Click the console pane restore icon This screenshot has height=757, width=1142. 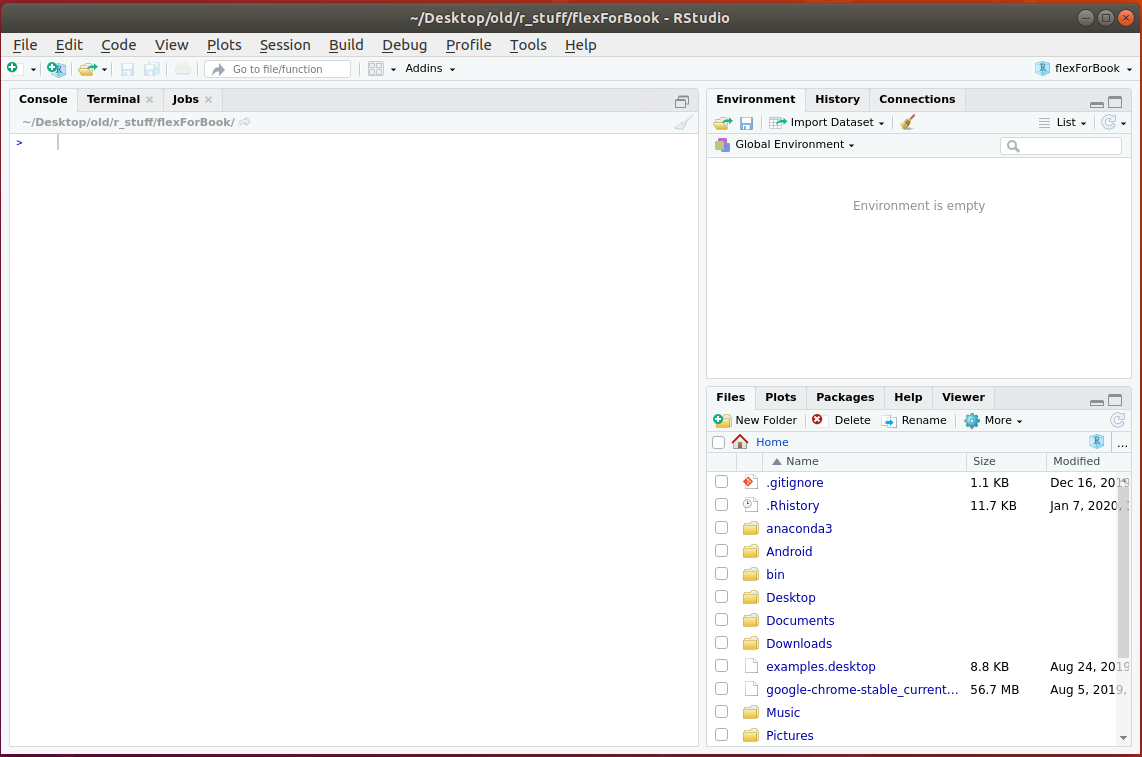coord(682,102)
